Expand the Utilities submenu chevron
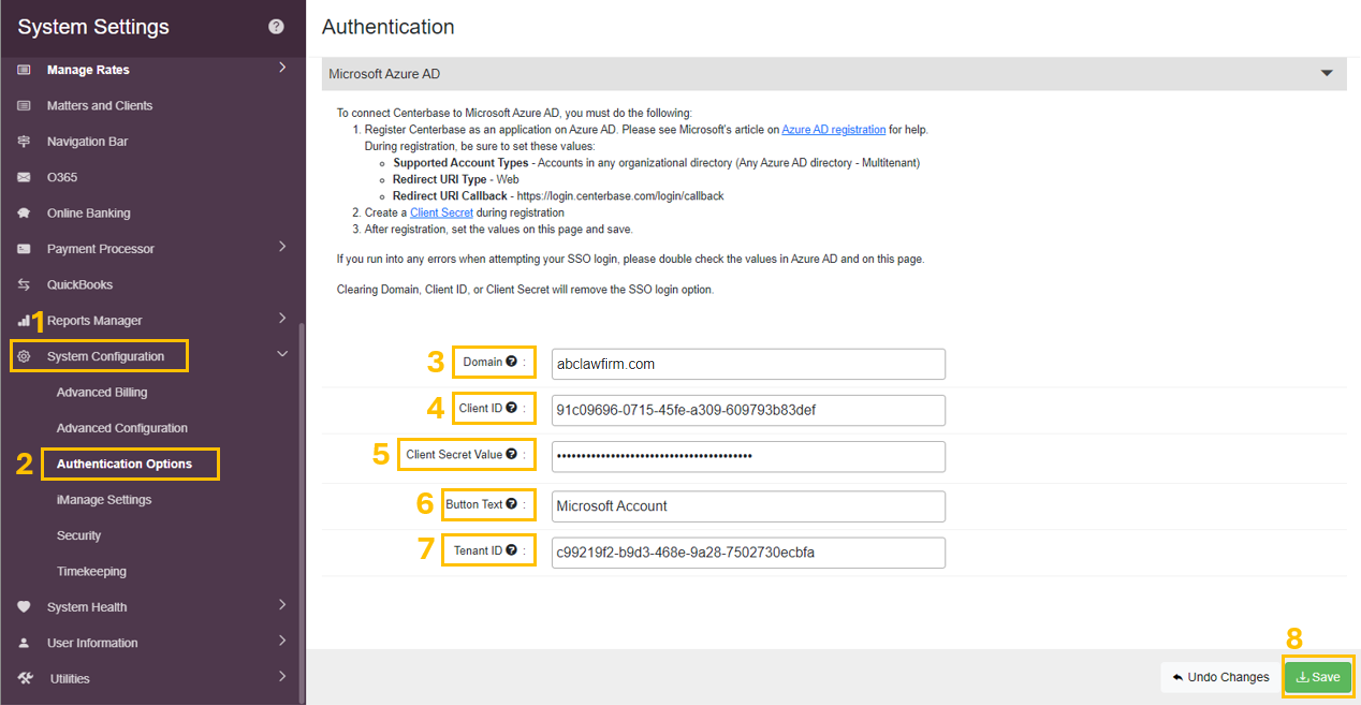 point(282,677)
